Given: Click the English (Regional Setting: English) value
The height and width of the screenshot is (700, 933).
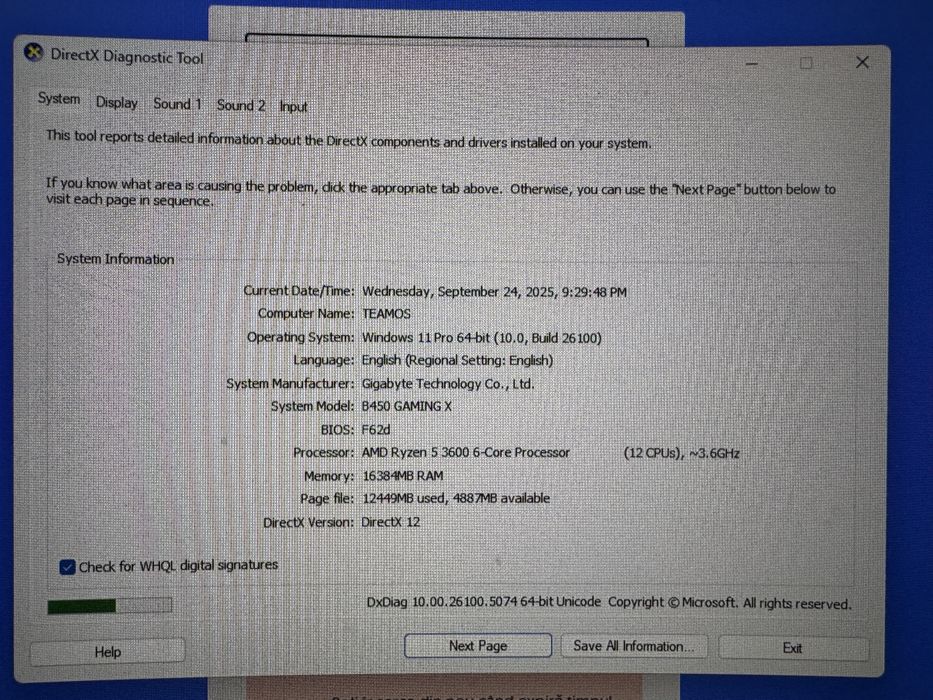Looking at the screenshot, I should (x=457, y=361).
